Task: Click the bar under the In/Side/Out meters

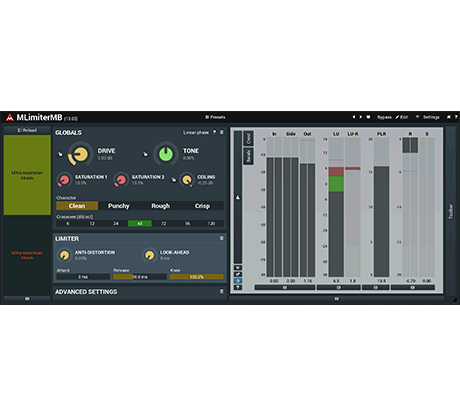Action: click(x=285, y=287)
